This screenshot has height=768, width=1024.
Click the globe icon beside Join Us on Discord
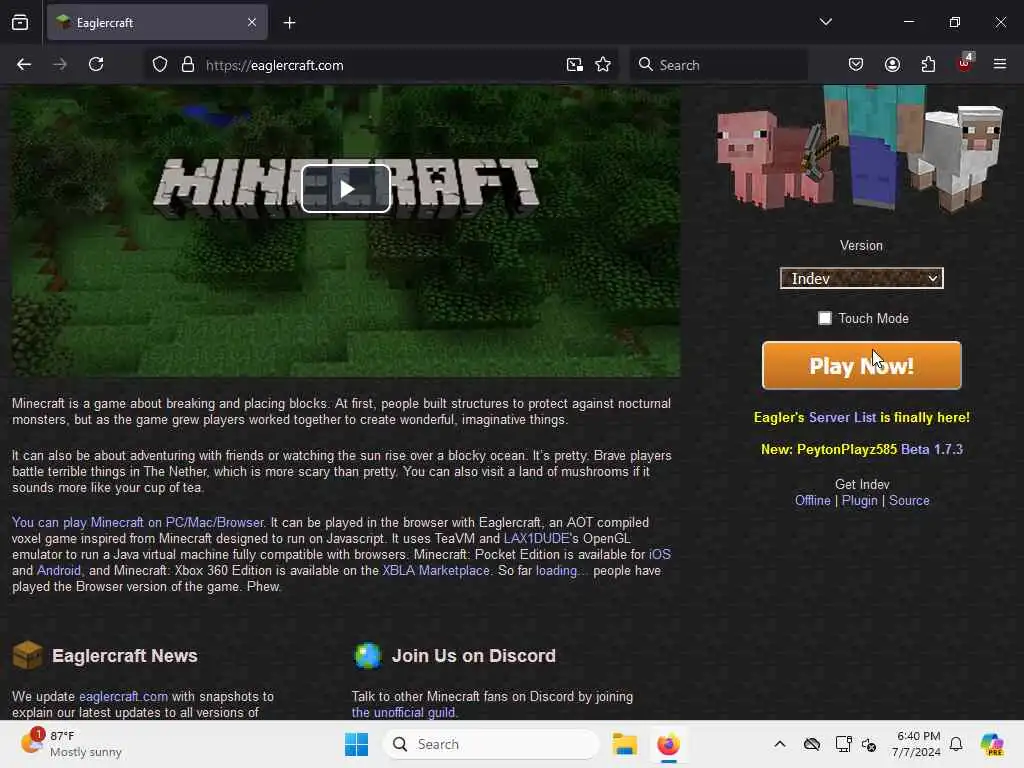(x=368, y=656)
